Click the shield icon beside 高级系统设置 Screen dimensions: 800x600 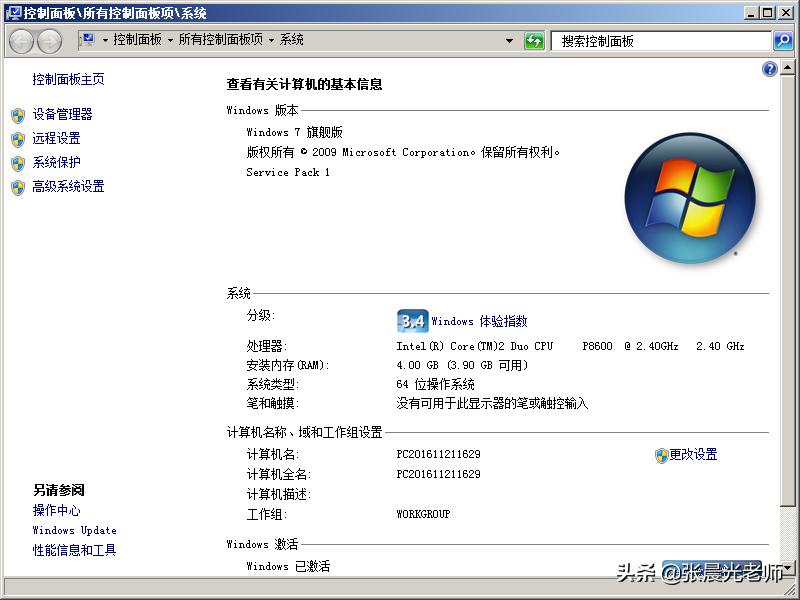click(18, 186)
